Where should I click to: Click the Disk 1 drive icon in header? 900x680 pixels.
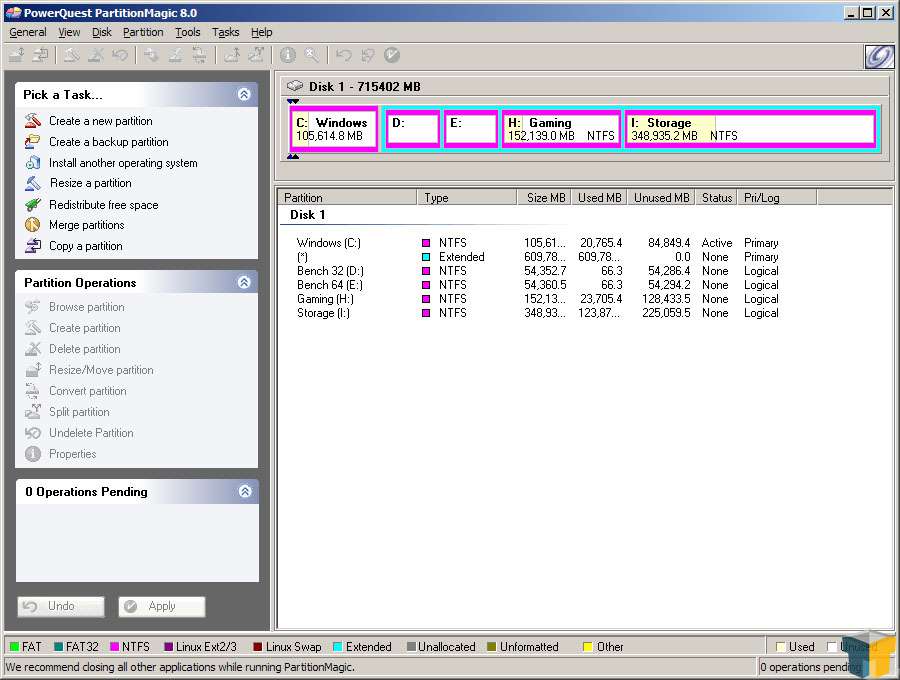[294, 86]
